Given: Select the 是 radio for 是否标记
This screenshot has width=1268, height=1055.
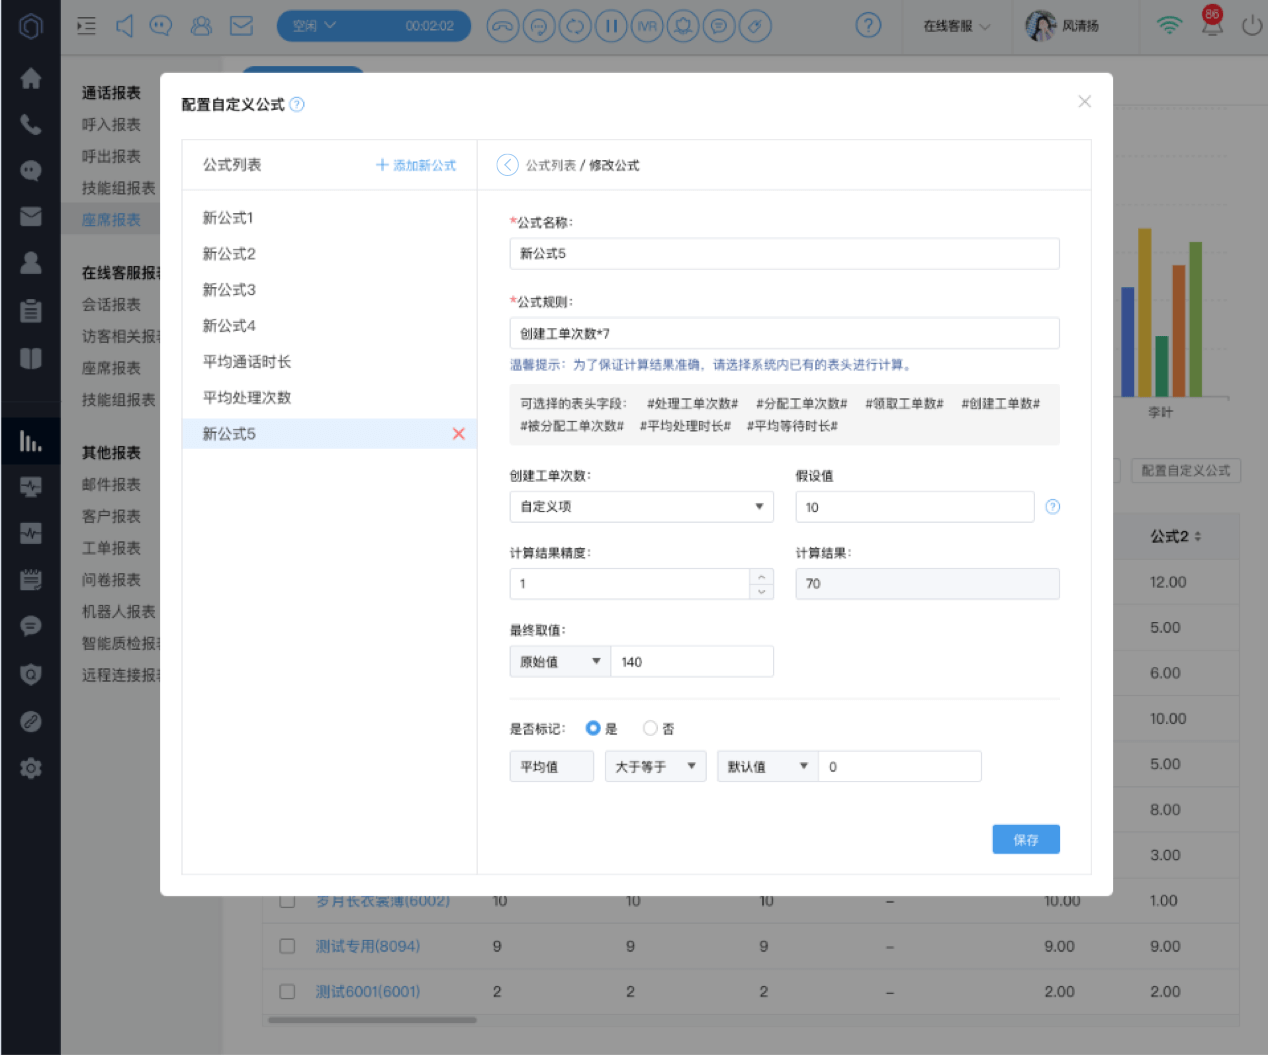Looking at the screenshot, I should point(593,728).
